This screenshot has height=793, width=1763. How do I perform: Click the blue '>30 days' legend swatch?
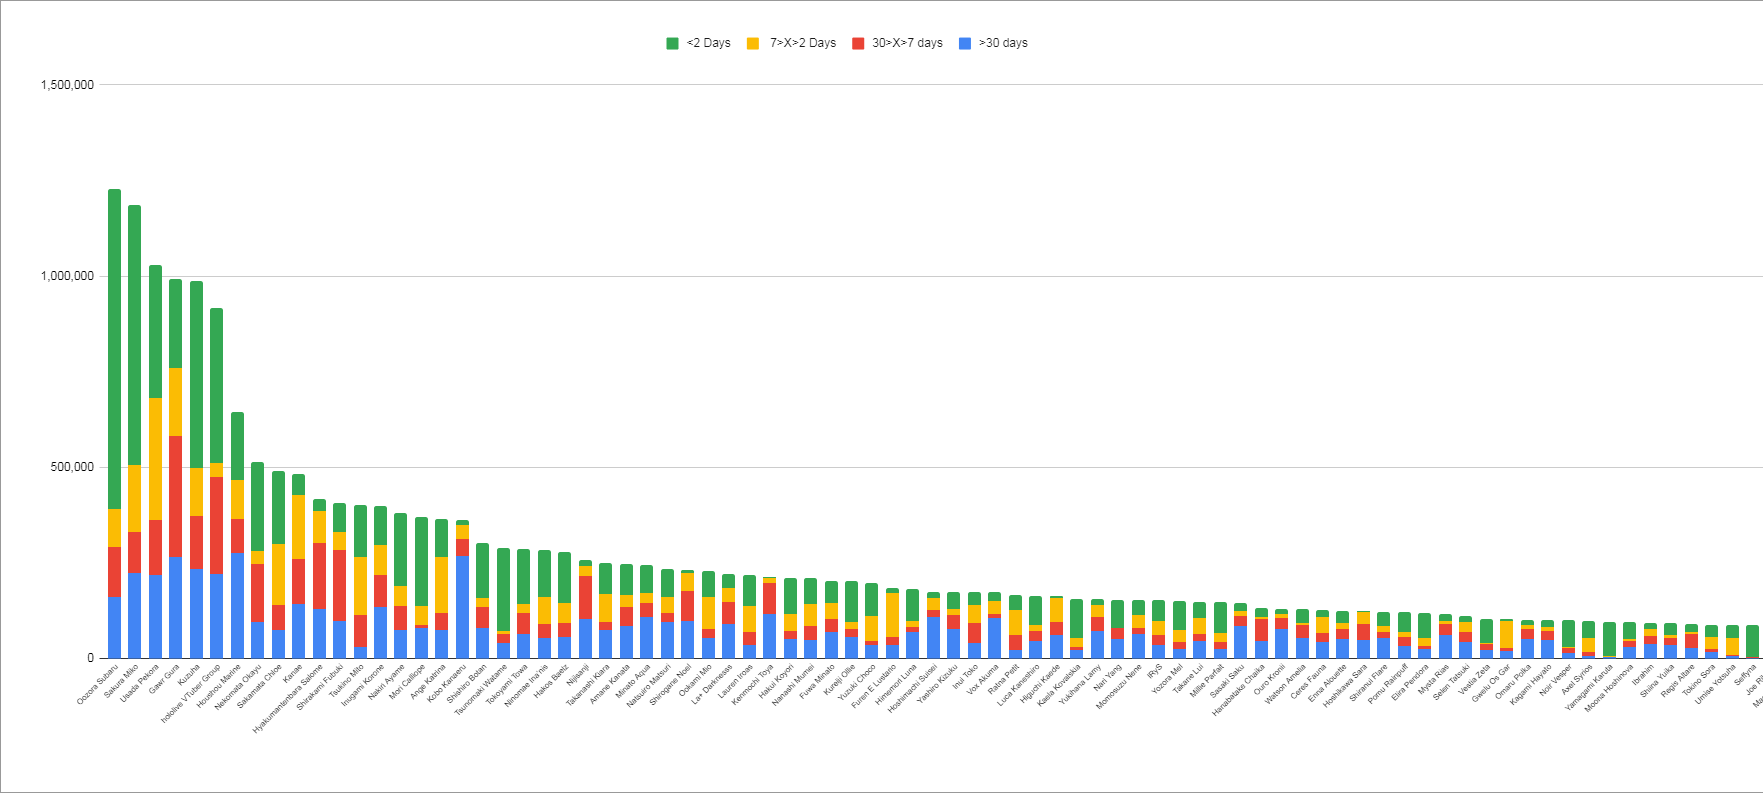(965, 43)
